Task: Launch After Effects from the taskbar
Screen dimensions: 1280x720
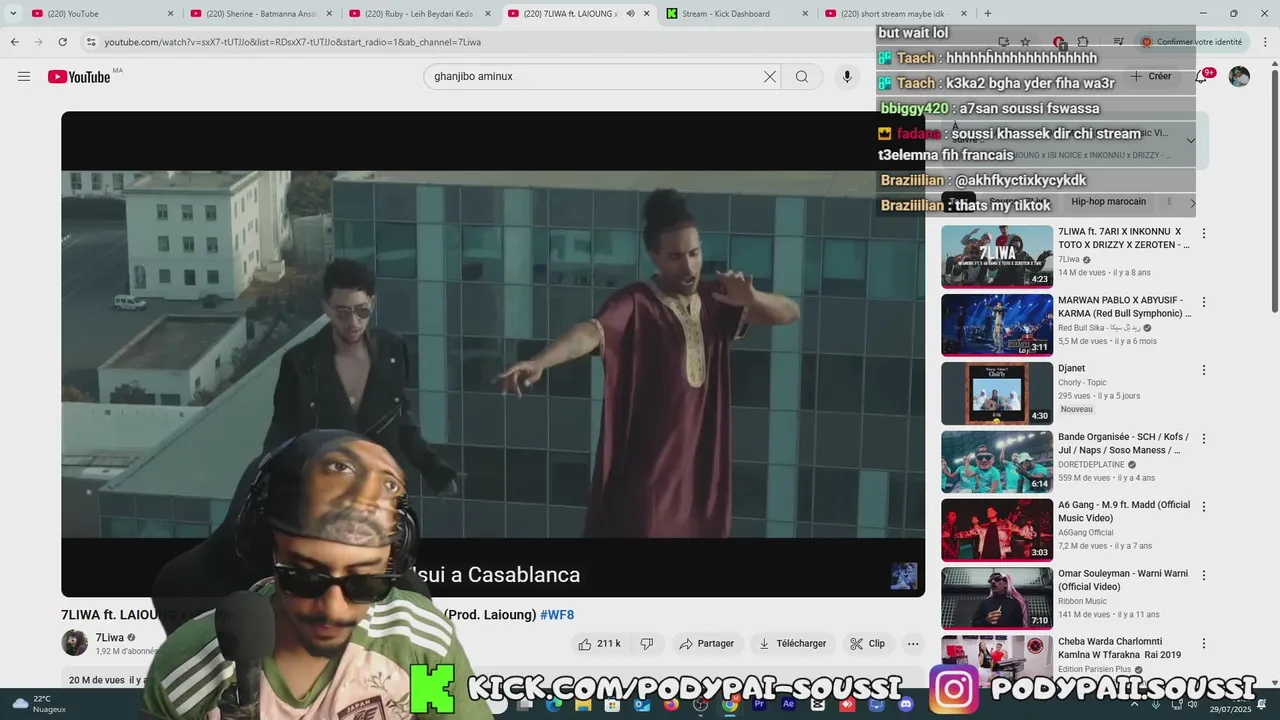Action: (x=788, y=705)
